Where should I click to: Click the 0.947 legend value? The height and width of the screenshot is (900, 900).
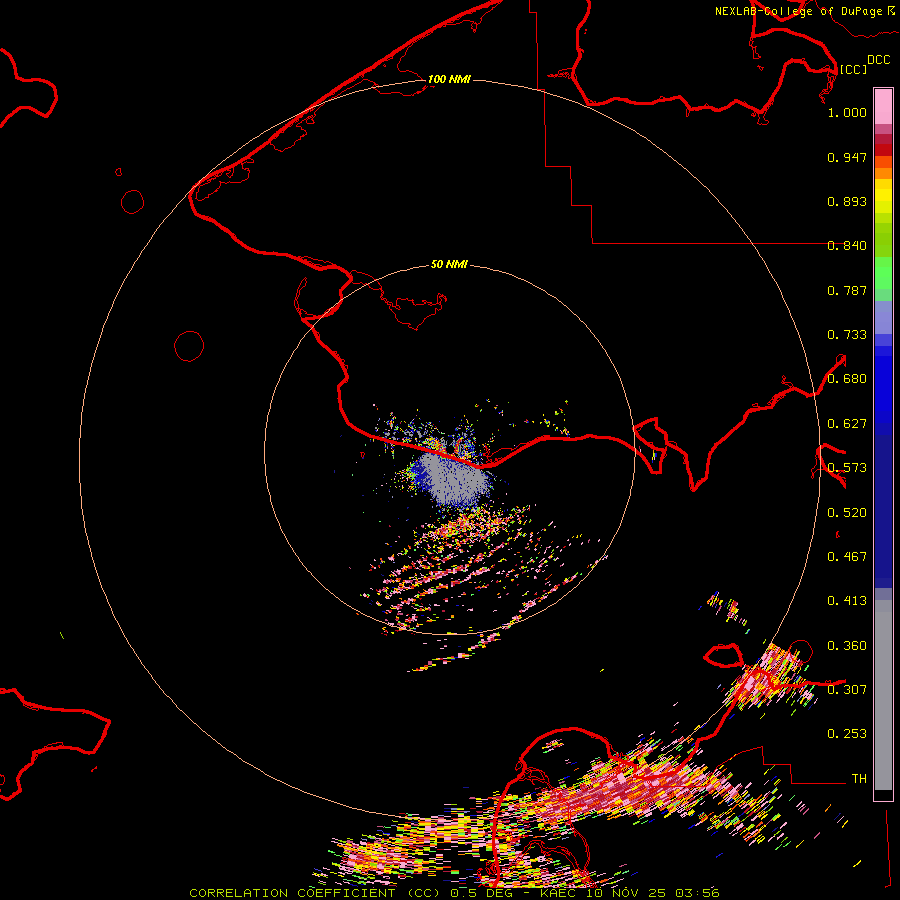(x=847, y=157)
